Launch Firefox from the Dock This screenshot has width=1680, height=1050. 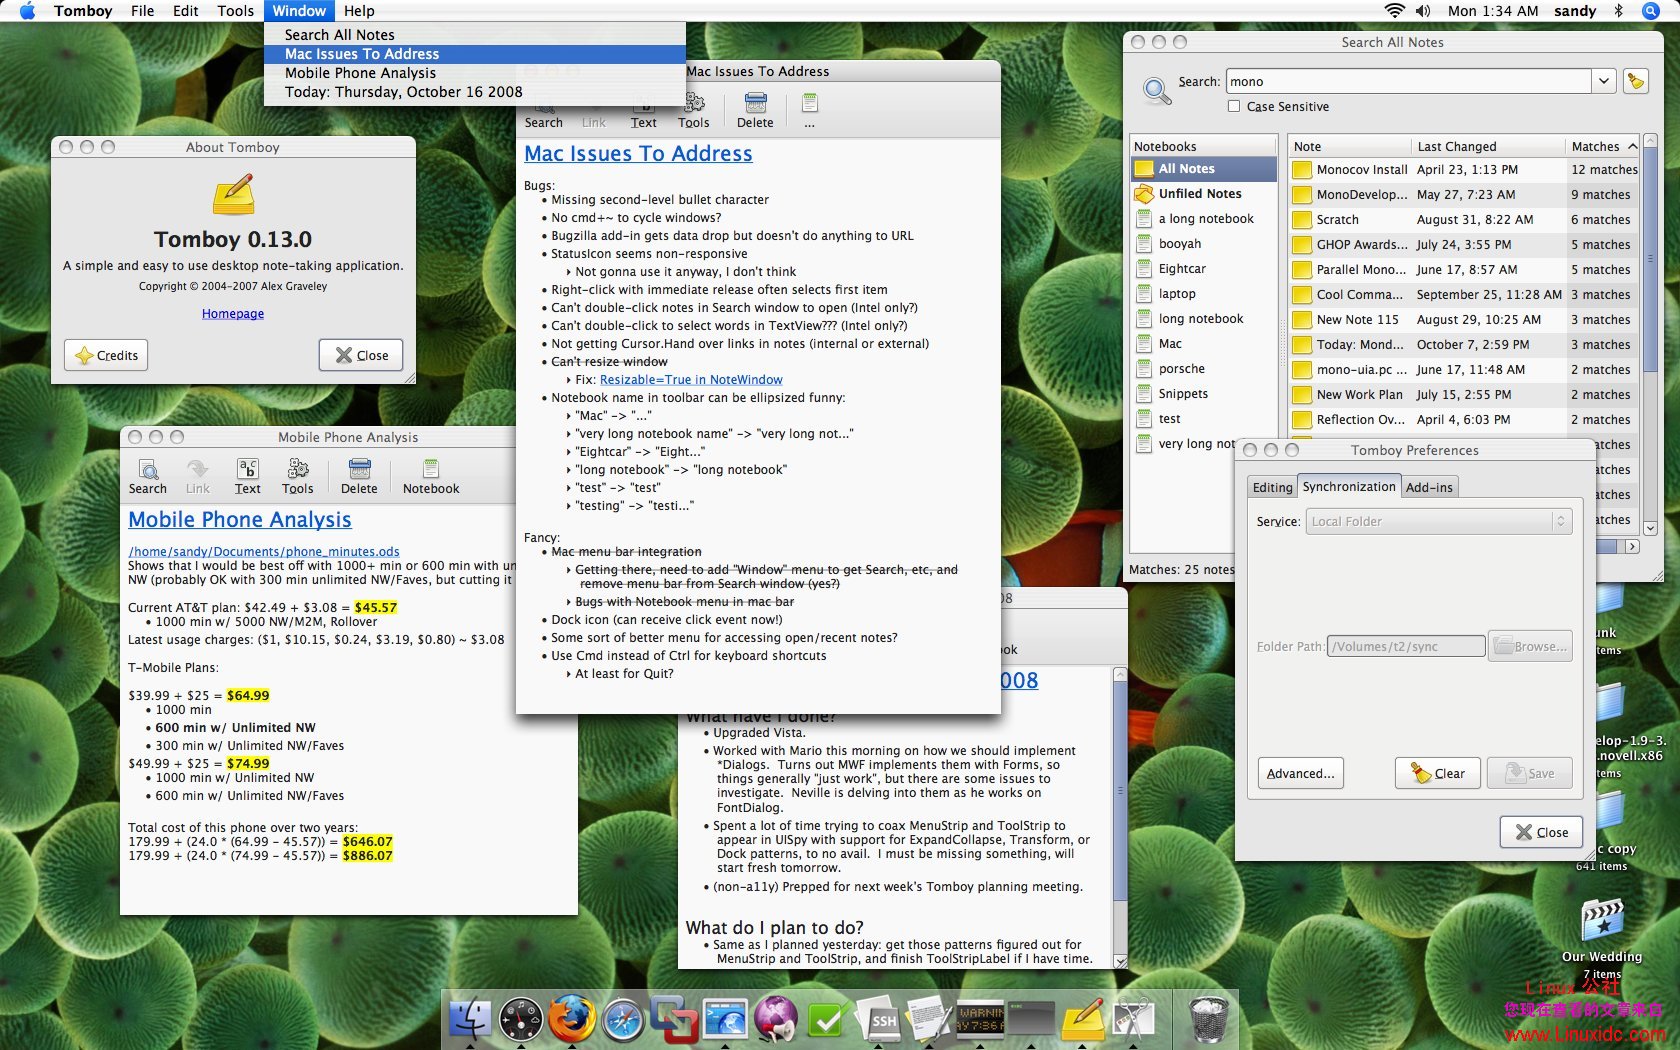[x=572, y=1020]
